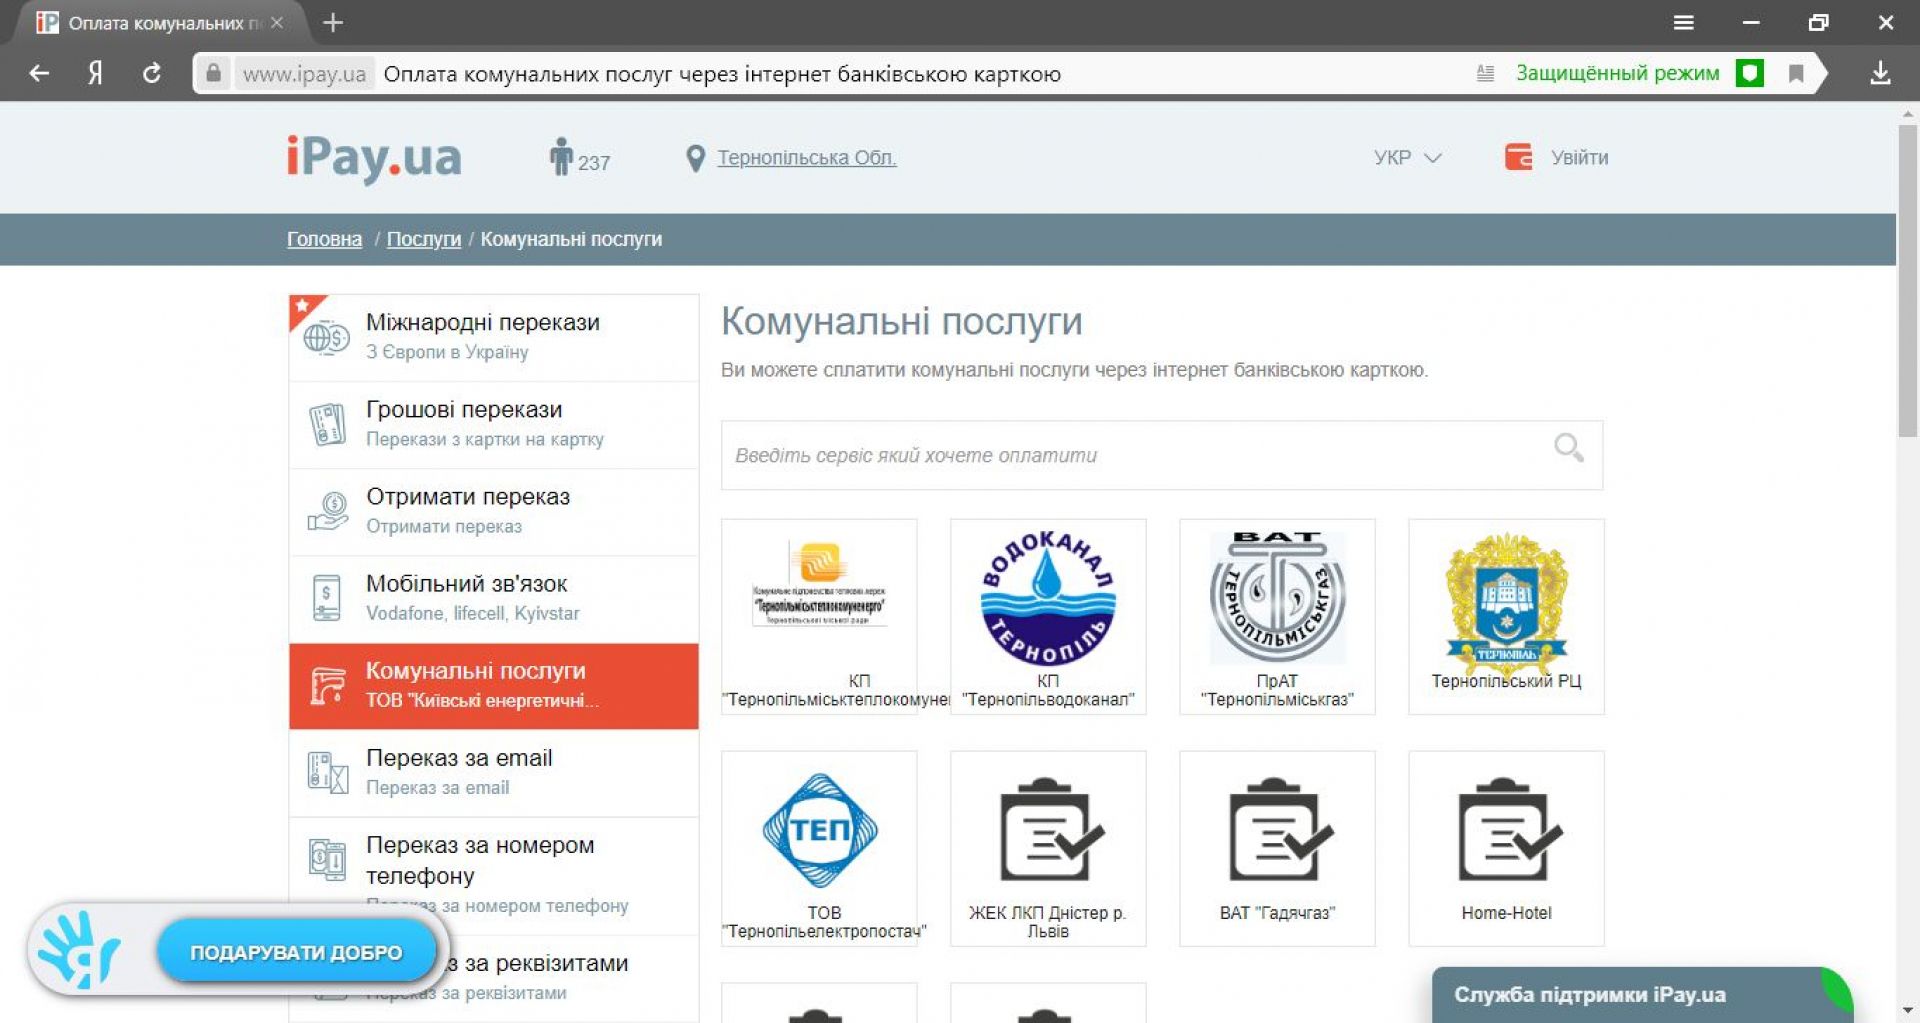Click the browser reload icon
The image size is (1920, 1023).
click(x=152, y=73)
